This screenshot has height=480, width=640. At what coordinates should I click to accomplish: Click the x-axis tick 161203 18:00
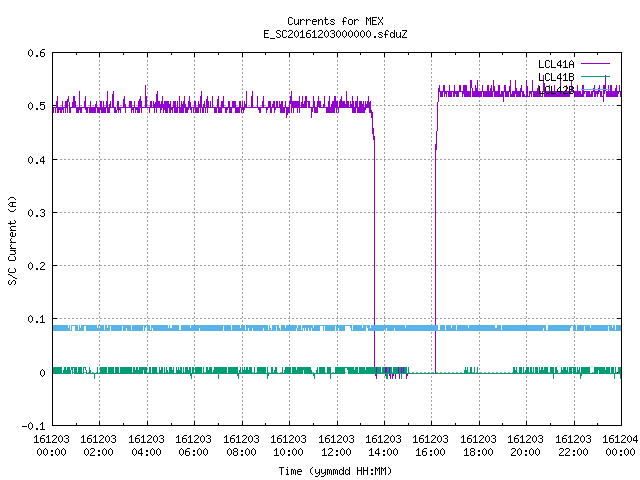click(479, 445)
